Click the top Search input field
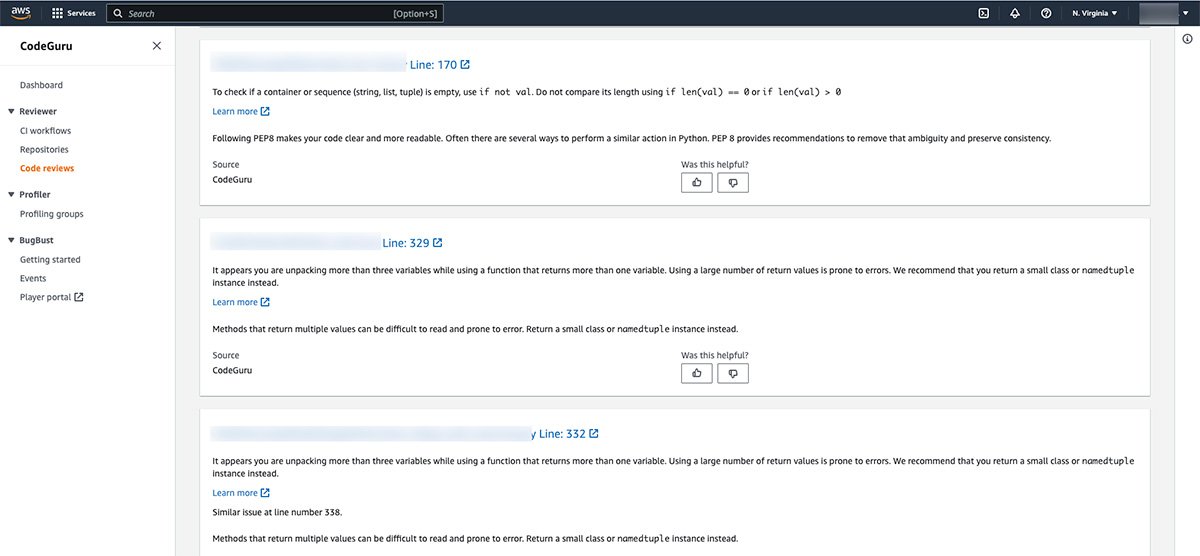The width and height of the screenshot is (1200, 556). 260,14
